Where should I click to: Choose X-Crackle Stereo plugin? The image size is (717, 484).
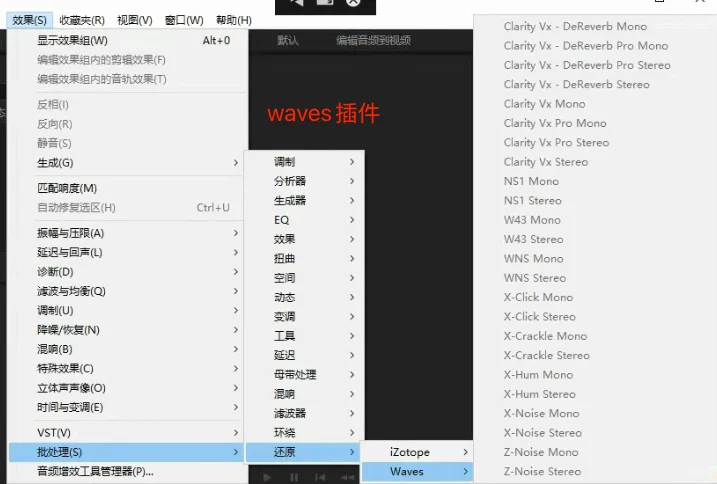click(x=547, y=355)
